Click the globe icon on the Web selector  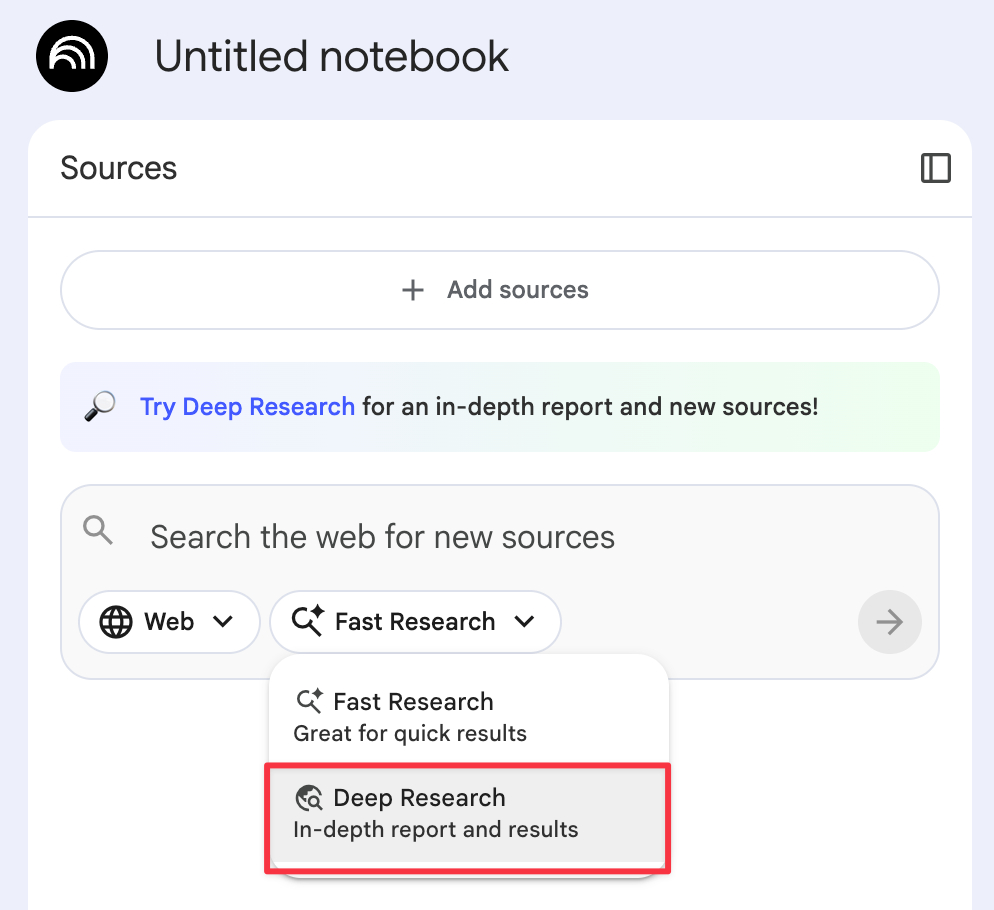click(116, 622)
